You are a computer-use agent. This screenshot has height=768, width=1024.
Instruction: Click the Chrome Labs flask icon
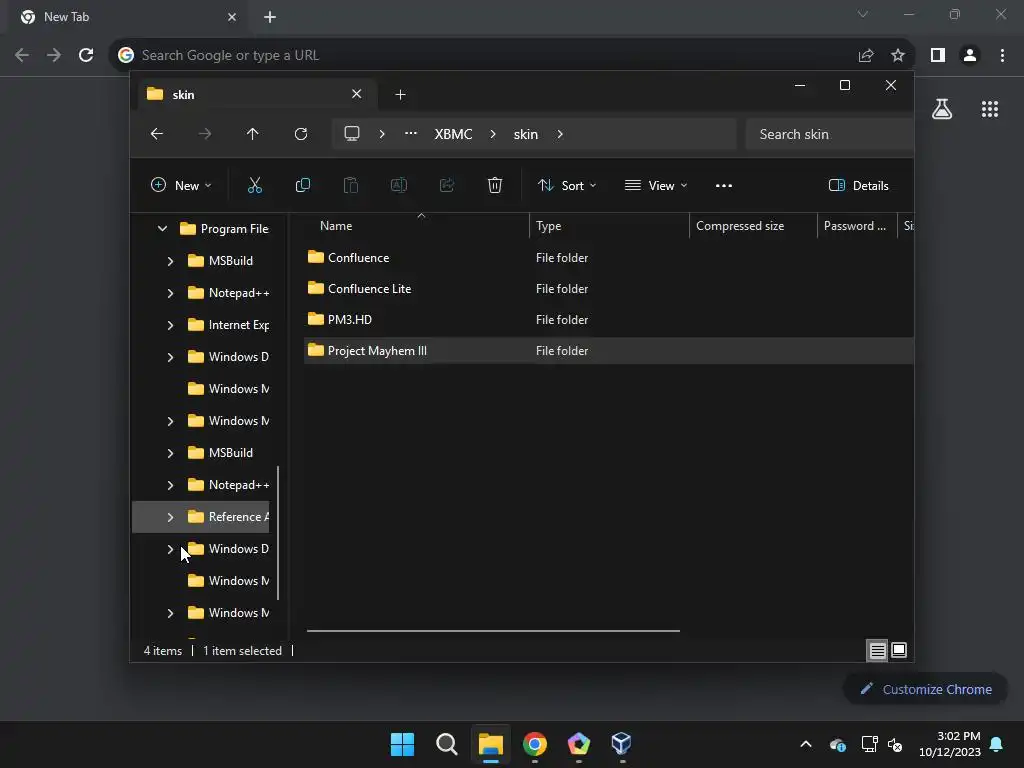click(x=942, y=109)
